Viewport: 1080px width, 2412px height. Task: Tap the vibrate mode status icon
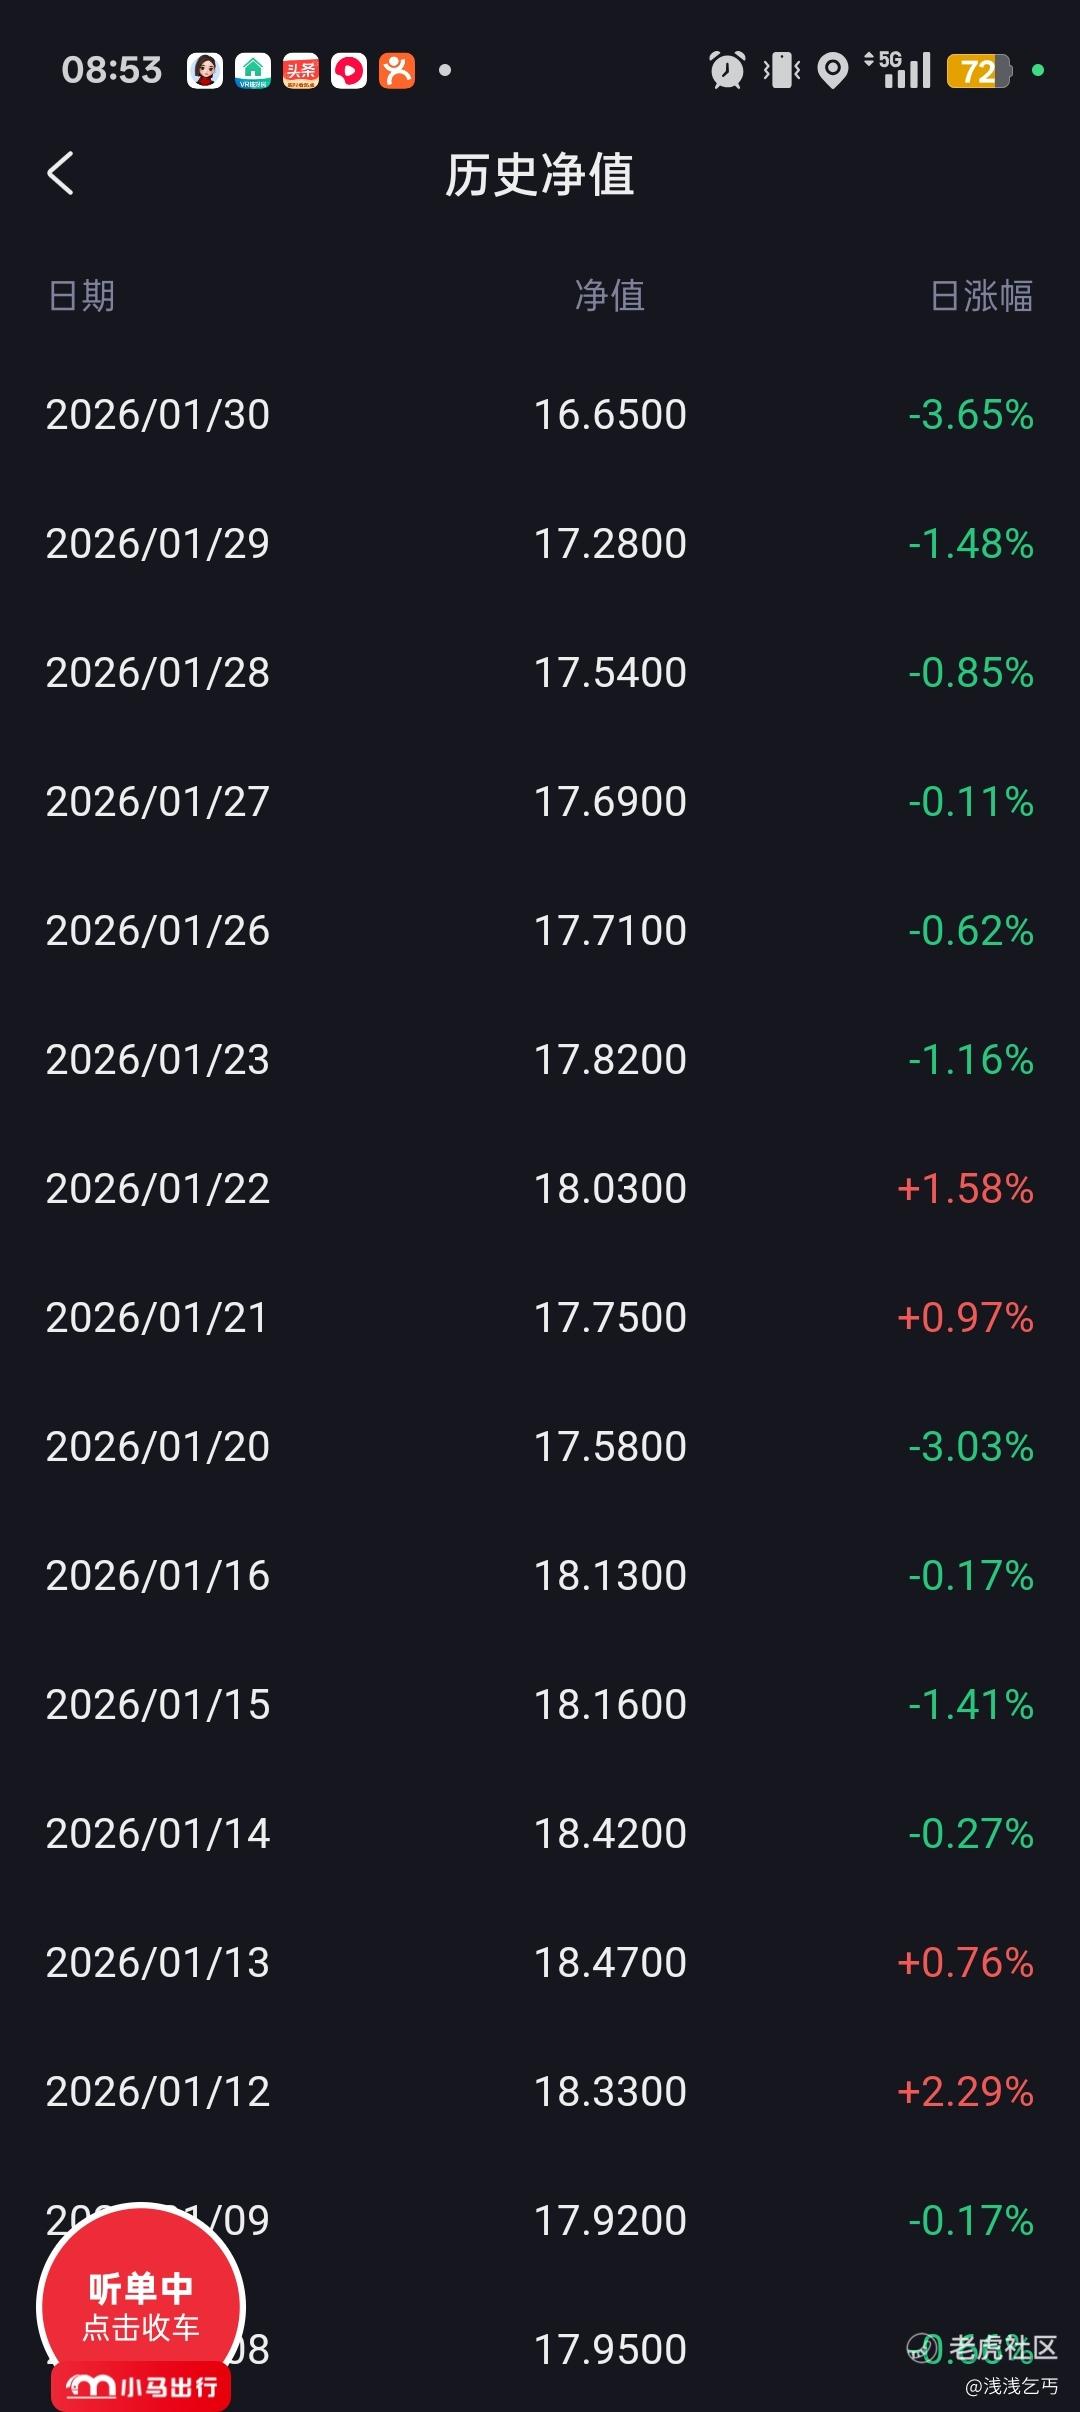[782, 70]
